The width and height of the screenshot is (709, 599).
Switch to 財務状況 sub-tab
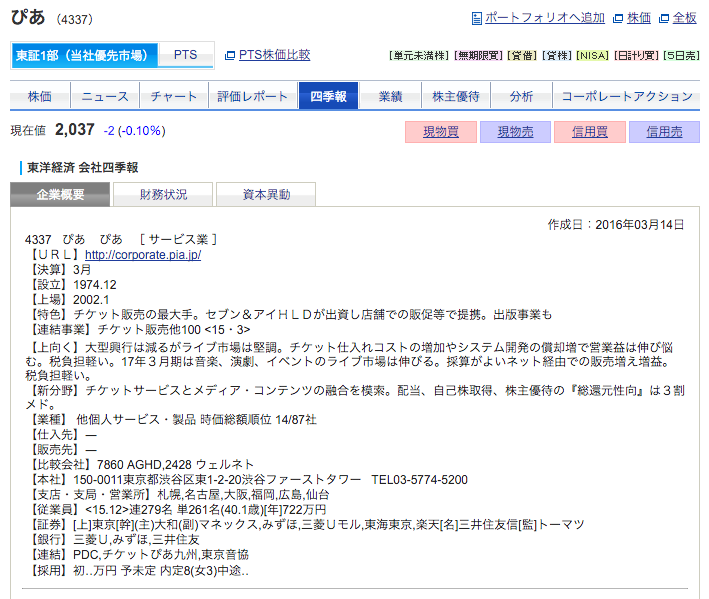(163, 194)
